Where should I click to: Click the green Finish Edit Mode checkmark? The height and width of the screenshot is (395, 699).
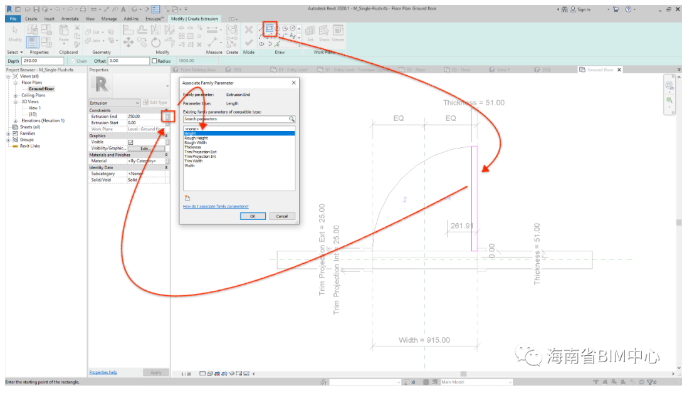249,42
